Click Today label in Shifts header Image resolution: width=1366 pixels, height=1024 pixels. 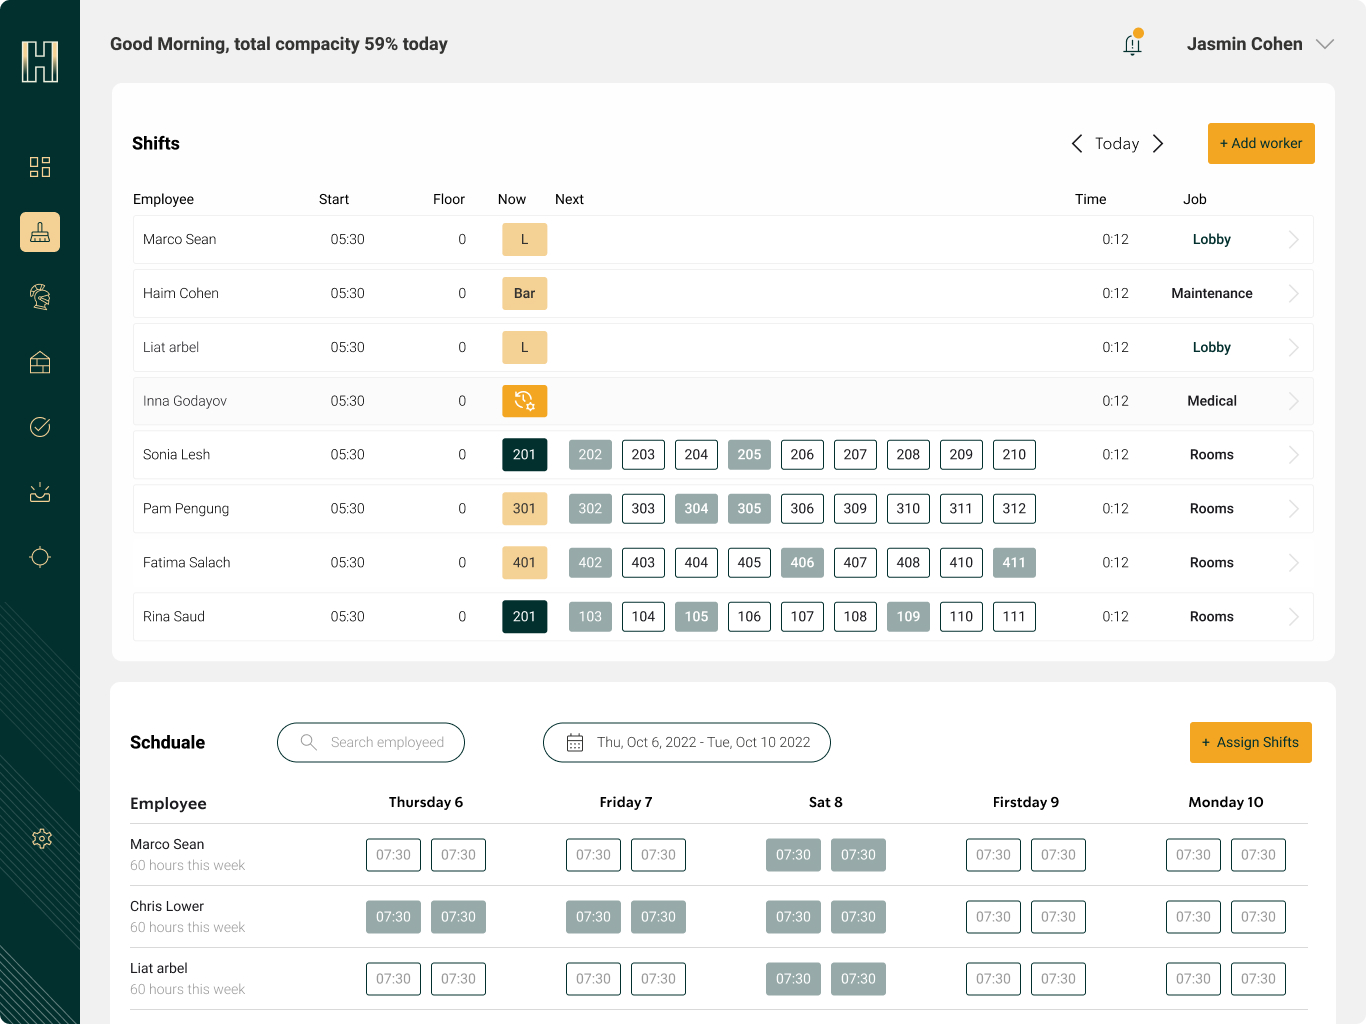[x=1117, y=143]
